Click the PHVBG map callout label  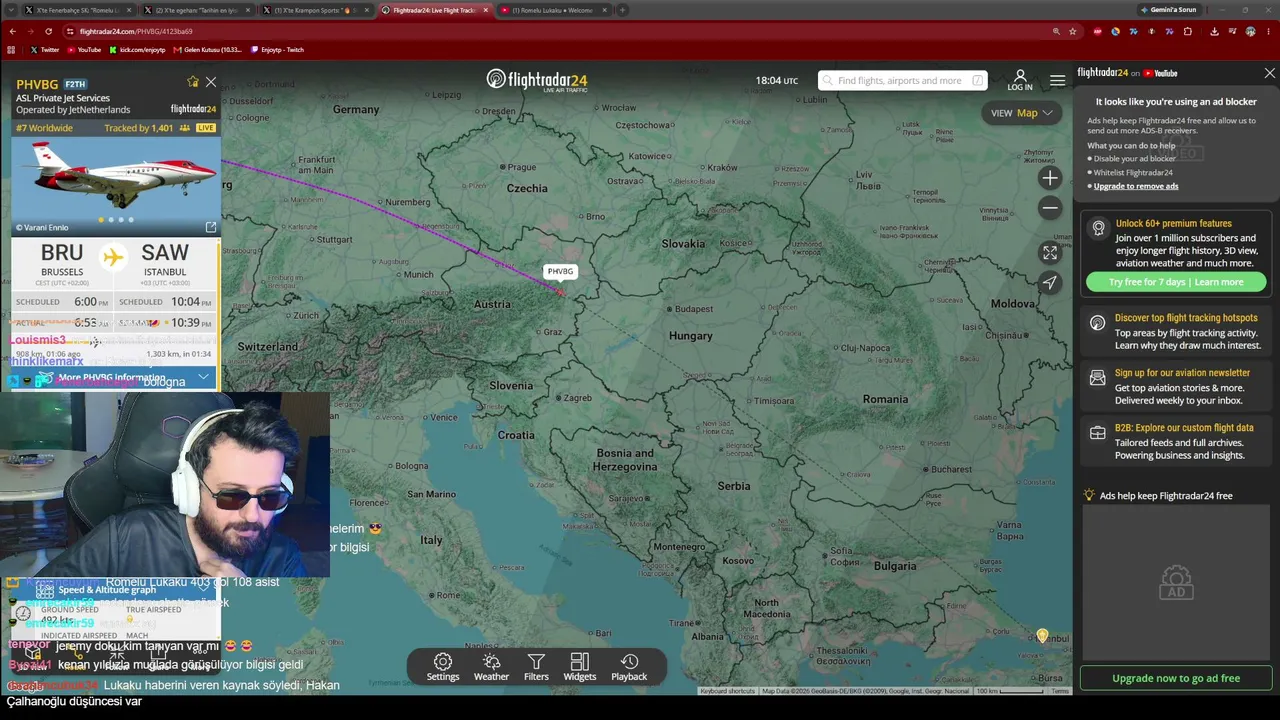coord(560,271)
